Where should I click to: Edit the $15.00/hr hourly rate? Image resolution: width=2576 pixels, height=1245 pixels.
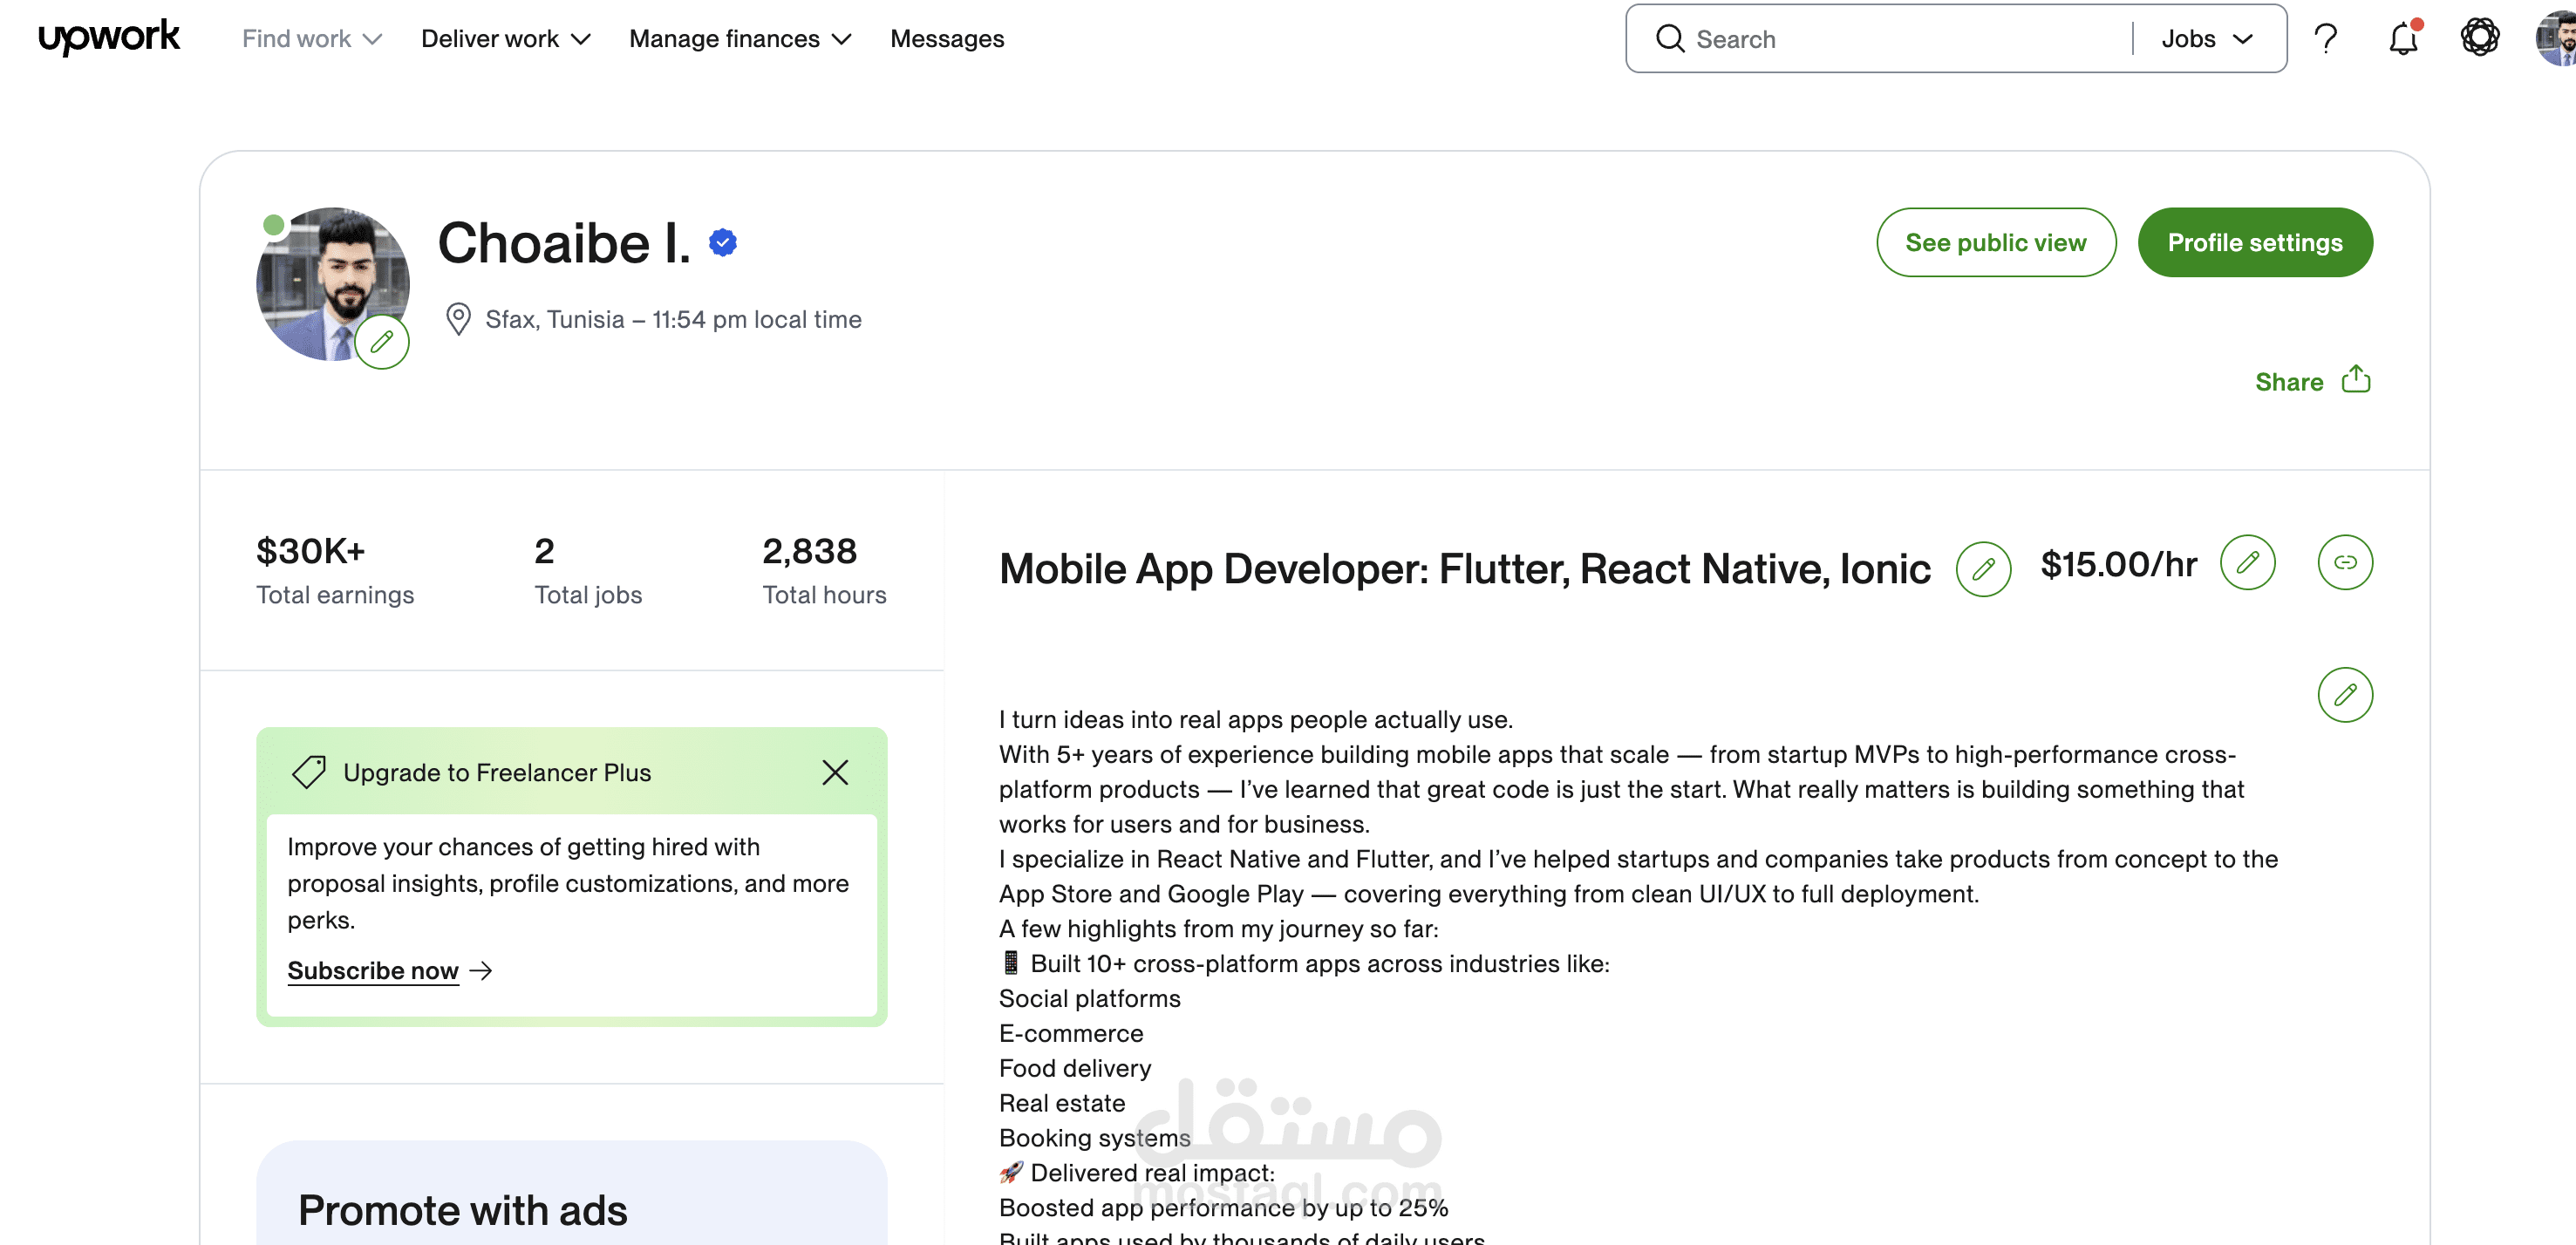point(2247,562)
